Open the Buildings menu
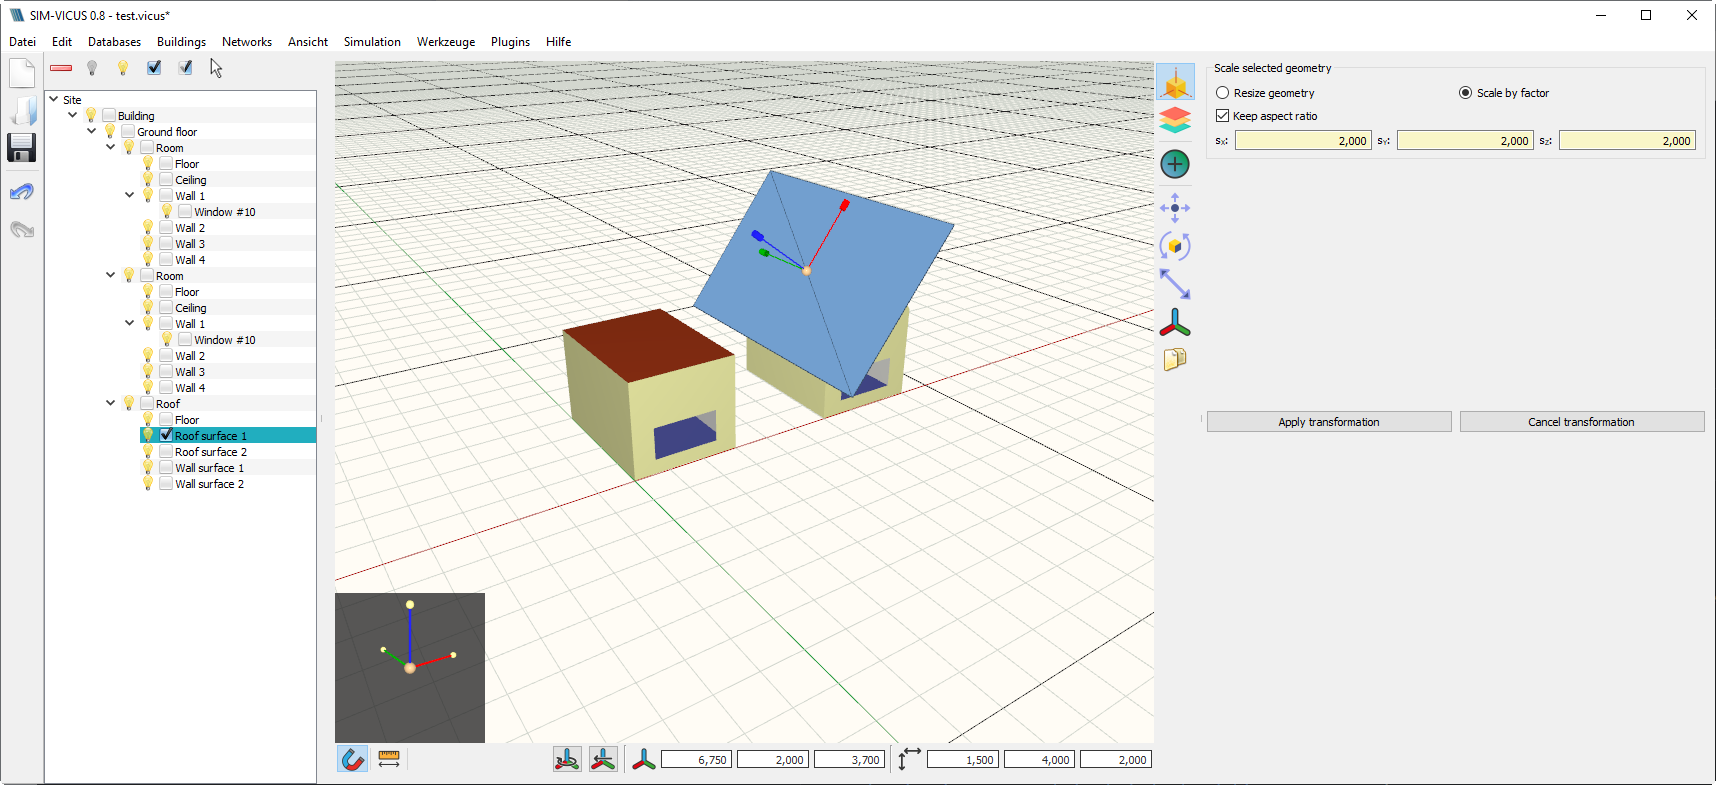Viewport: 1716px width, 785px height. 181,42
